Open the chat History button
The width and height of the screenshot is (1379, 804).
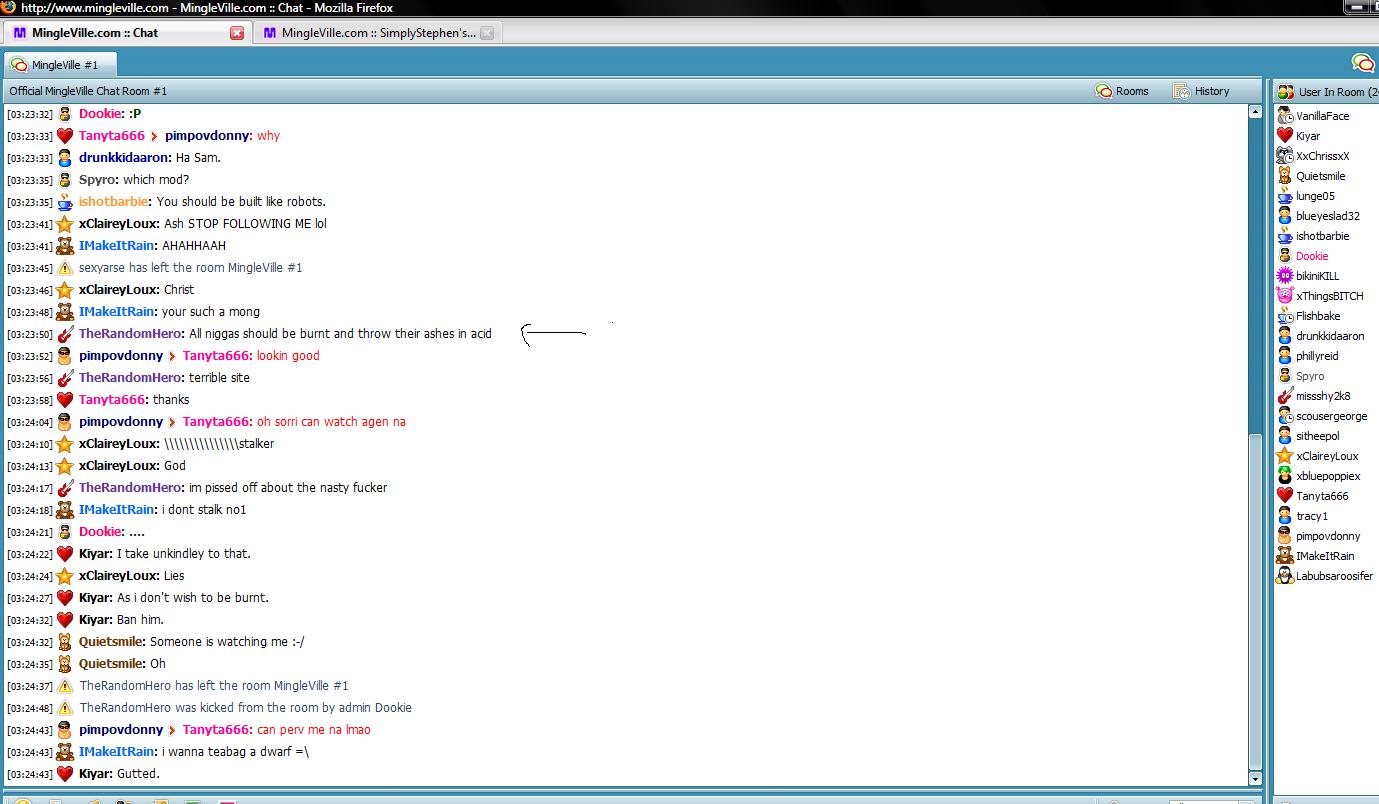[x=1201, y=91]
